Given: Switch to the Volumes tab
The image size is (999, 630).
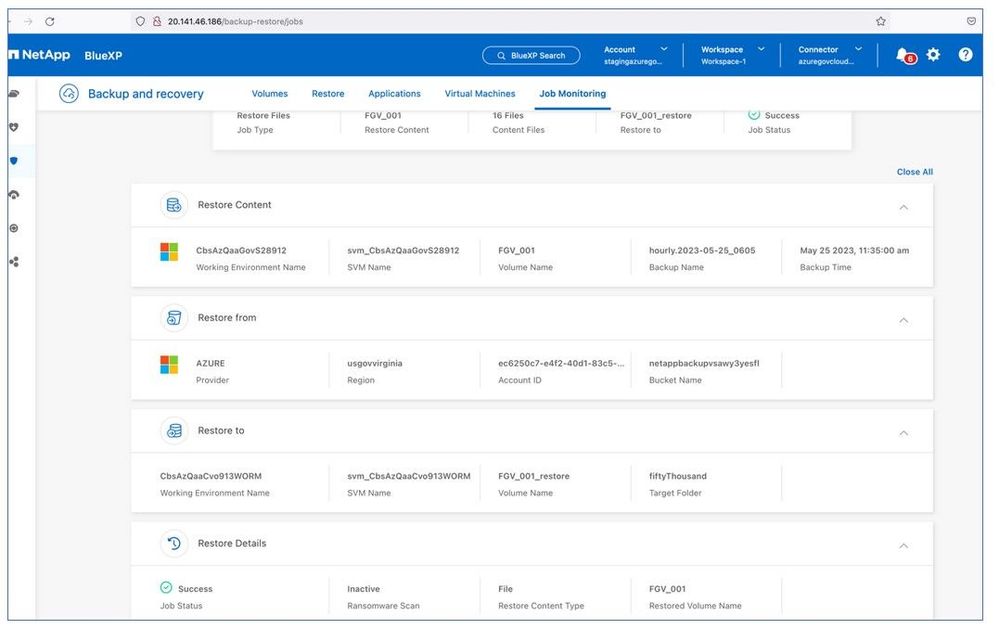Looking at the screenshot, I should (269, 94).
